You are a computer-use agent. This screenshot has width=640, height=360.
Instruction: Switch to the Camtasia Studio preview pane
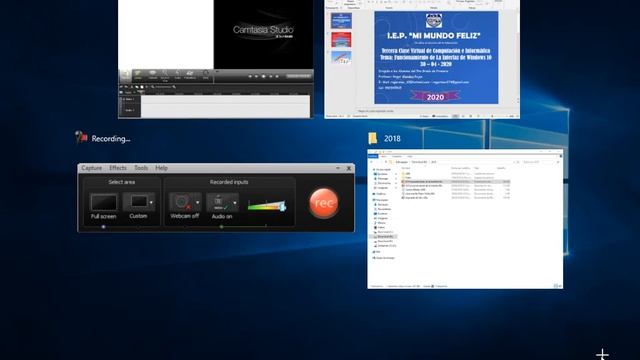pyautogui.click(x=263, y=34)
